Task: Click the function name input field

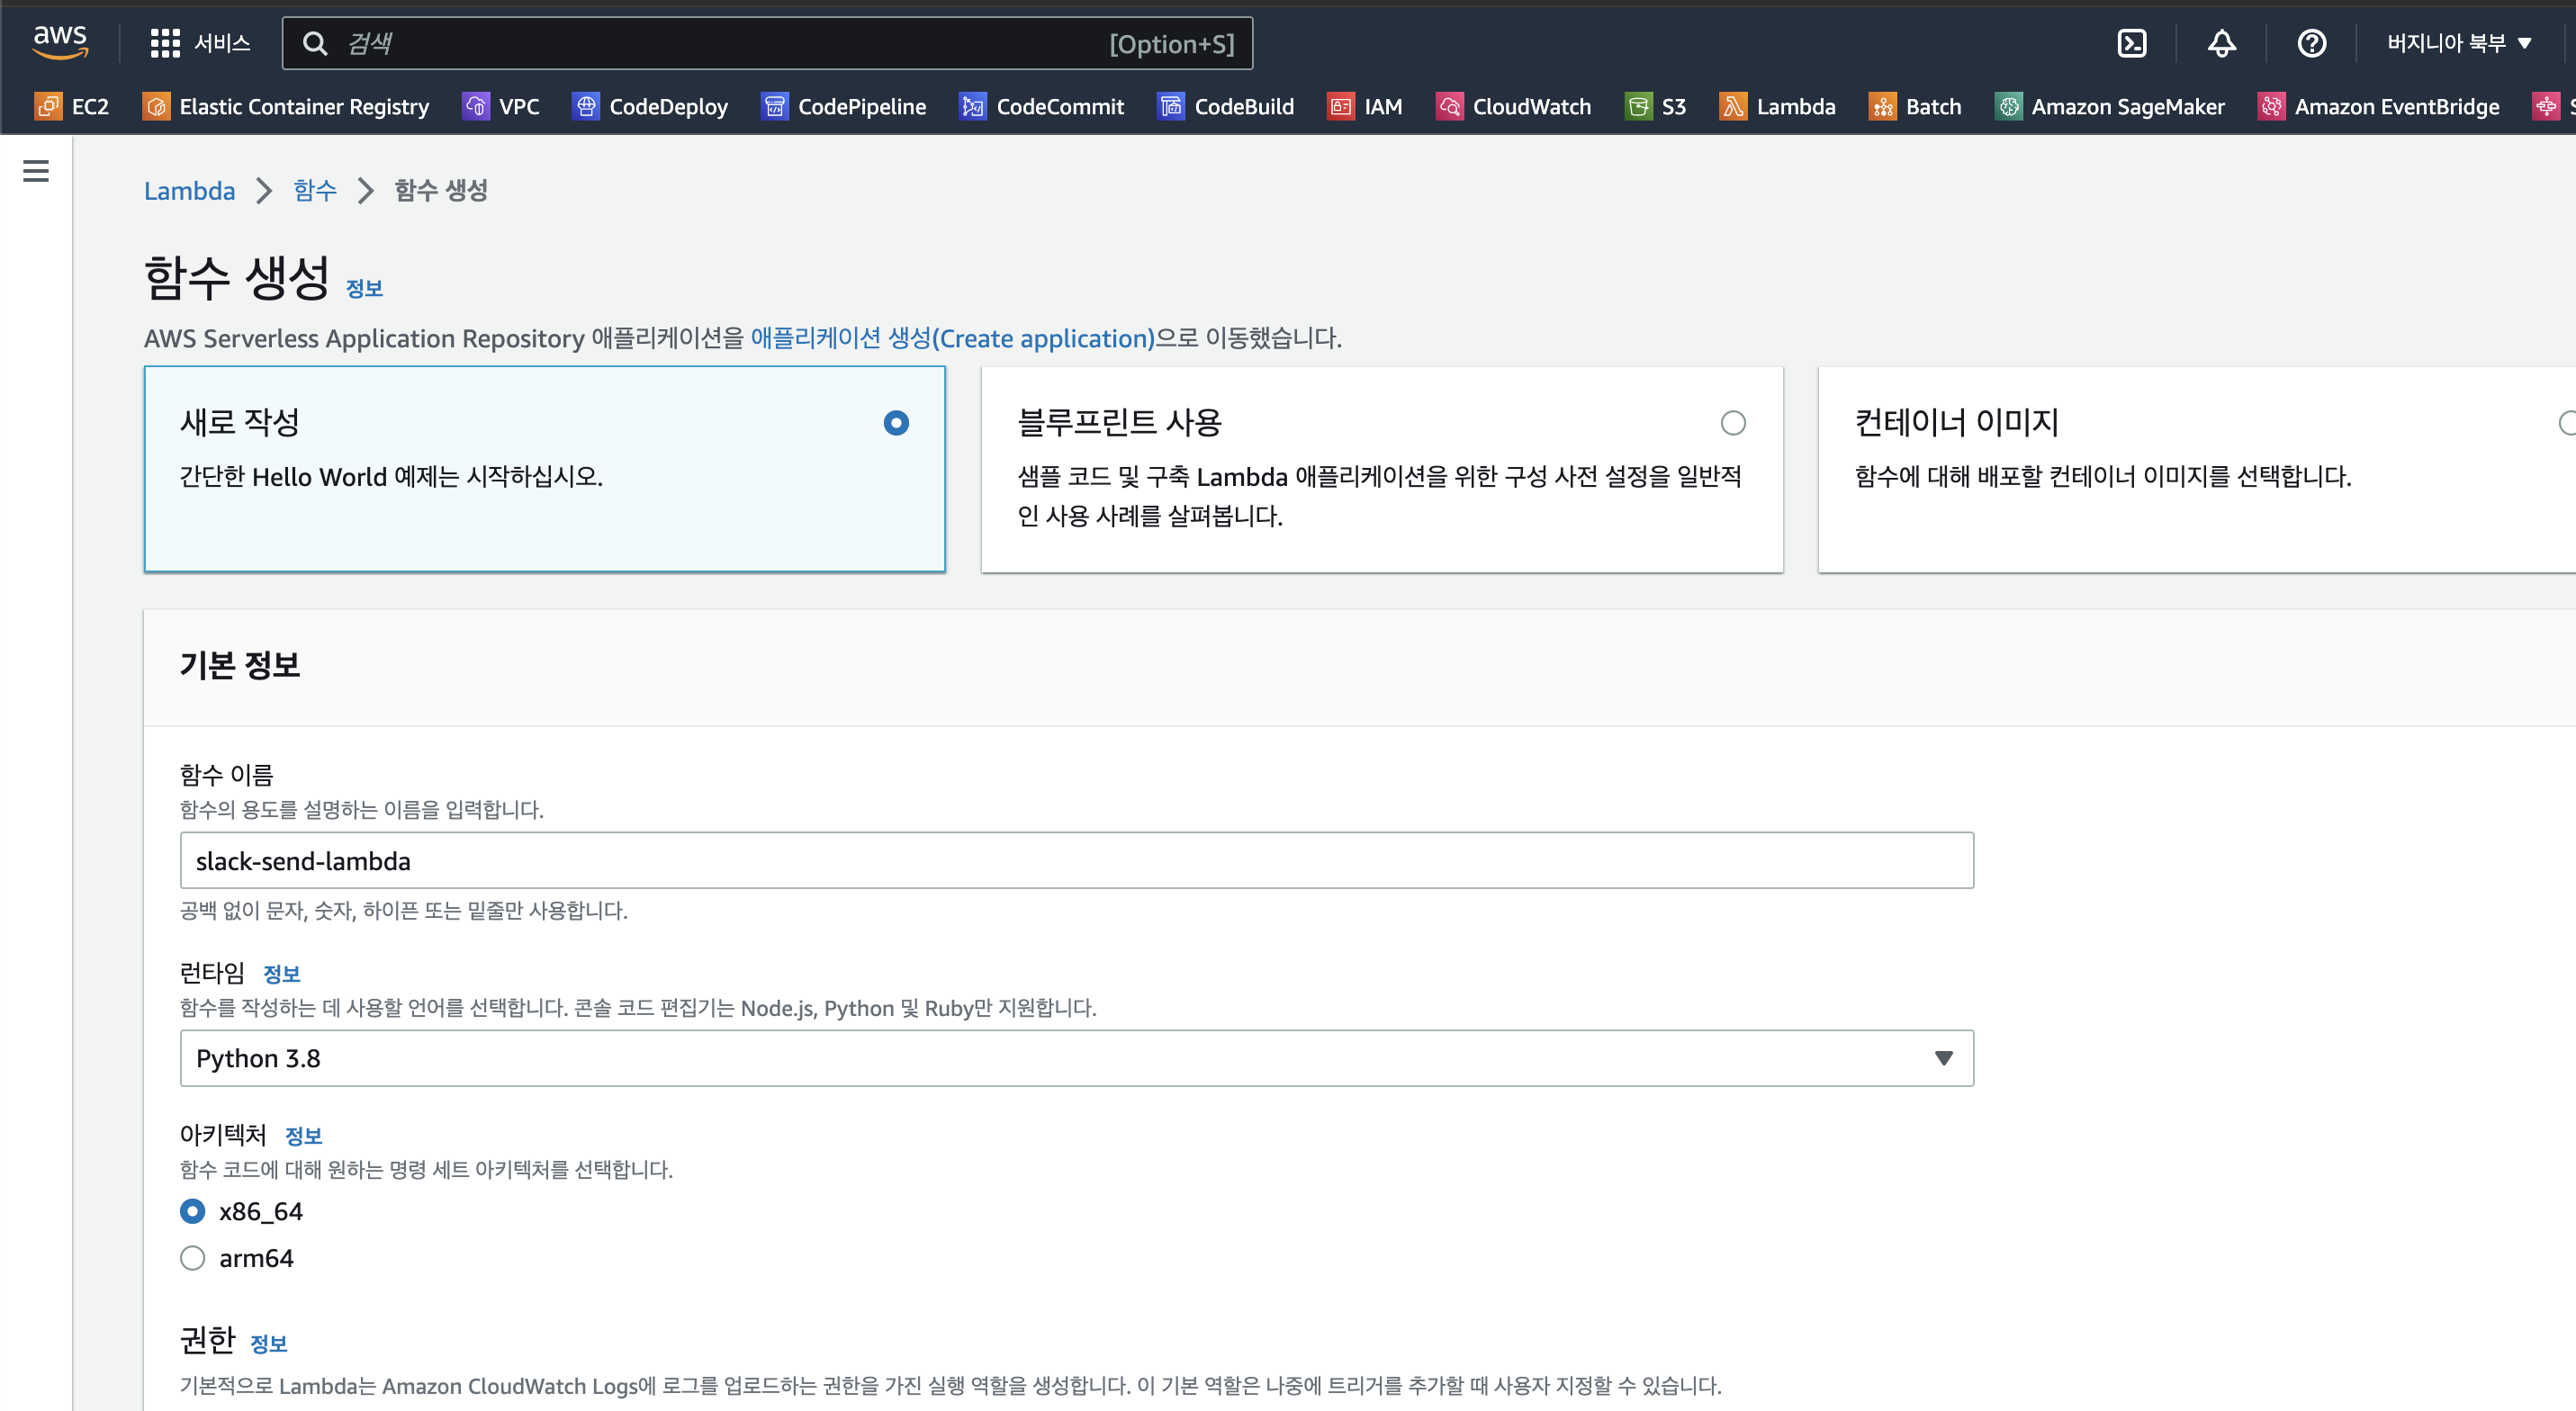Action: click(1076, 860)
